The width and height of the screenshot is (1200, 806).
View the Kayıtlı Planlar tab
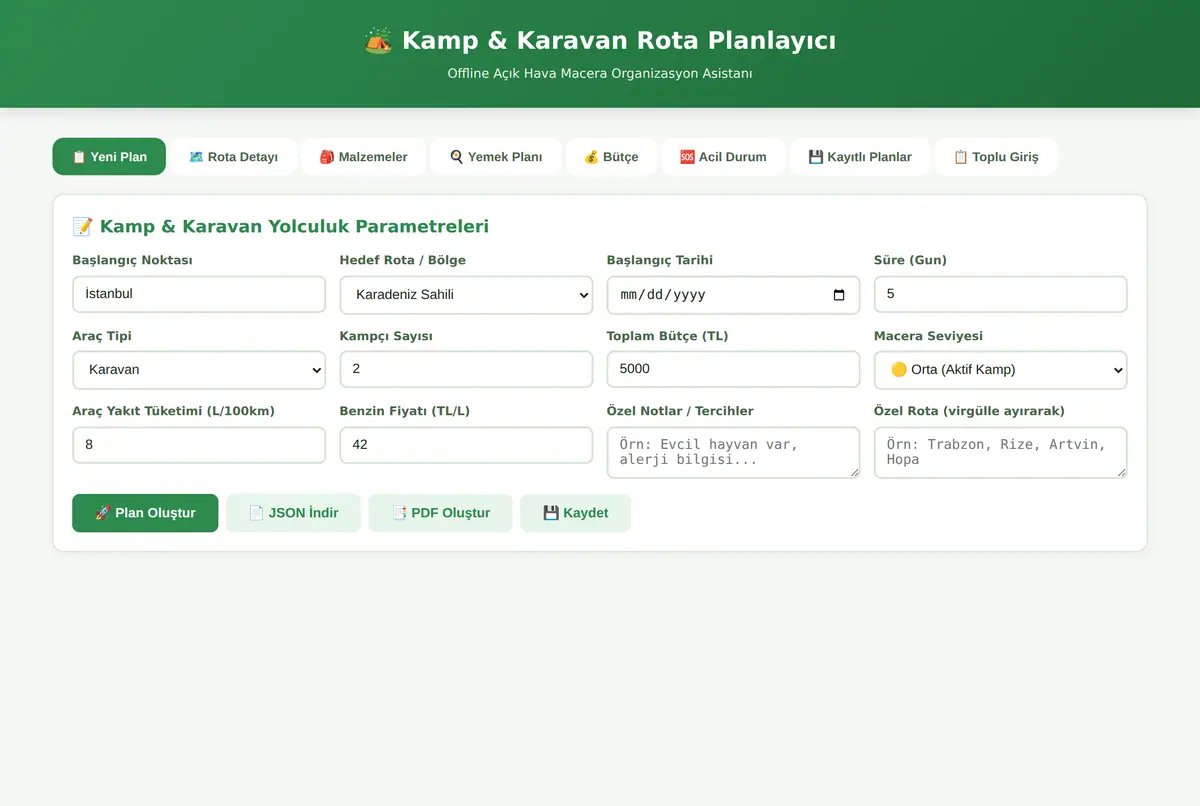click(x=860, y=157)
